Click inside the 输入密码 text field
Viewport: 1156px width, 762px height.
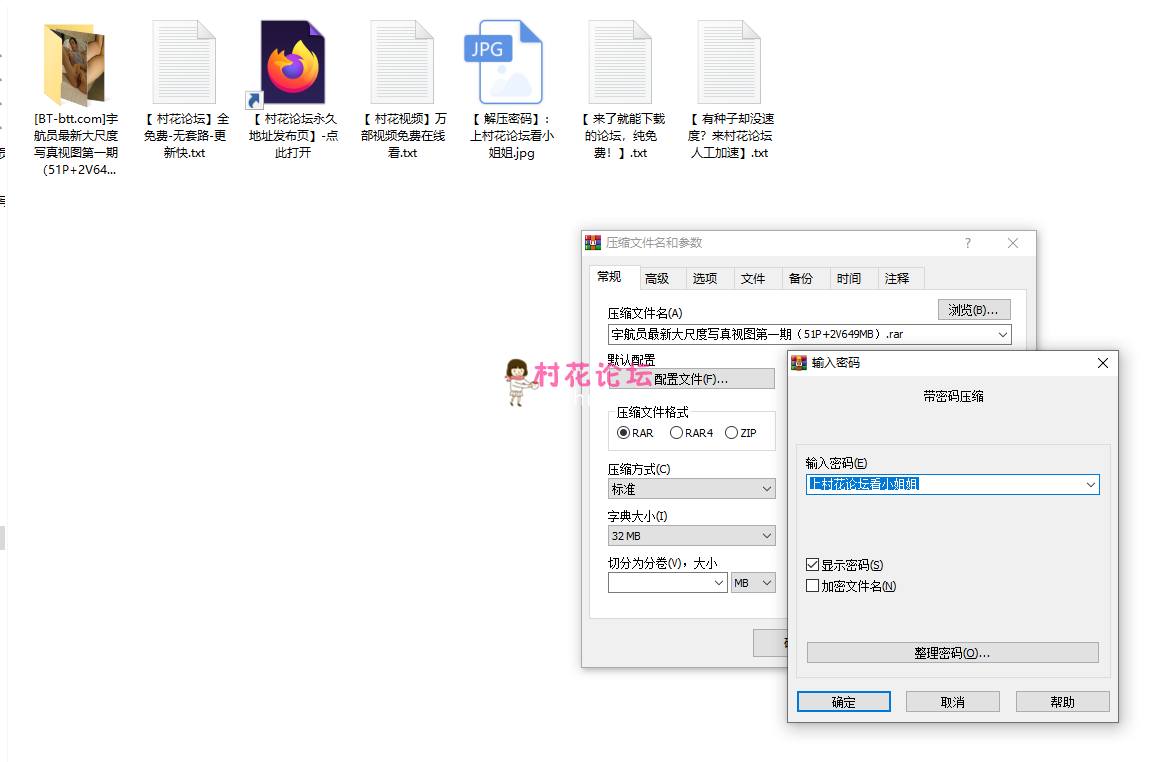pos(943,484)
